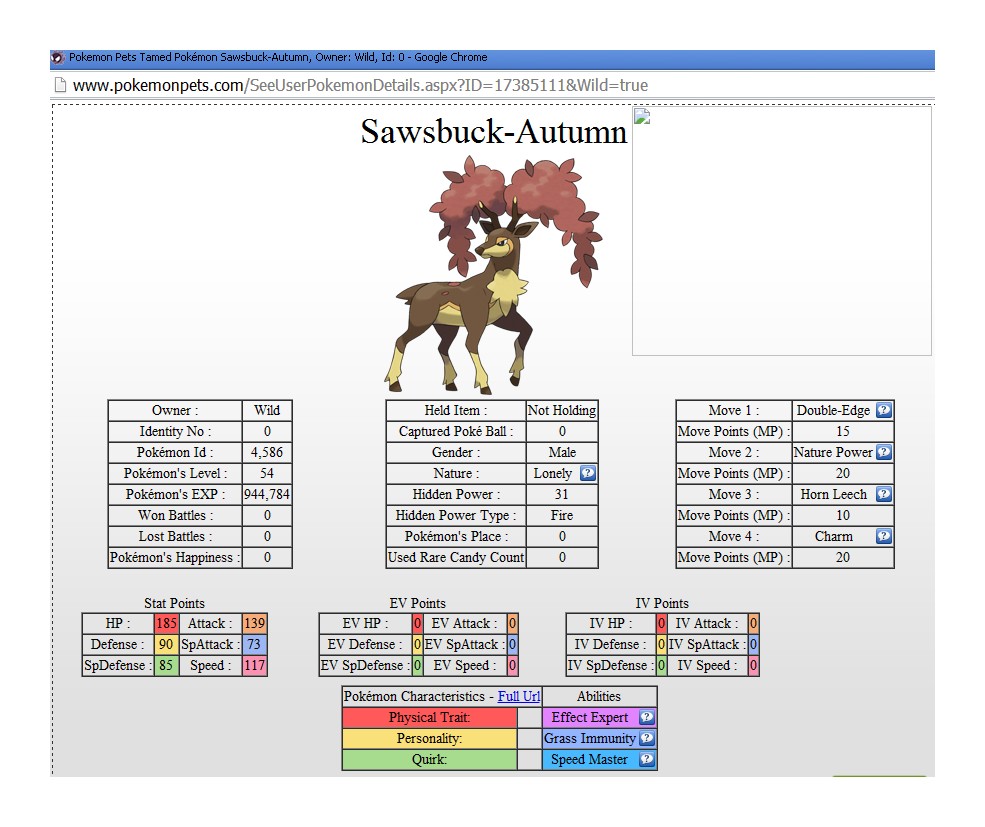Viewport: 985px width, 827px height.
Task: Click help icon next to Double-Edge move
Action: (x=883, y=410)
